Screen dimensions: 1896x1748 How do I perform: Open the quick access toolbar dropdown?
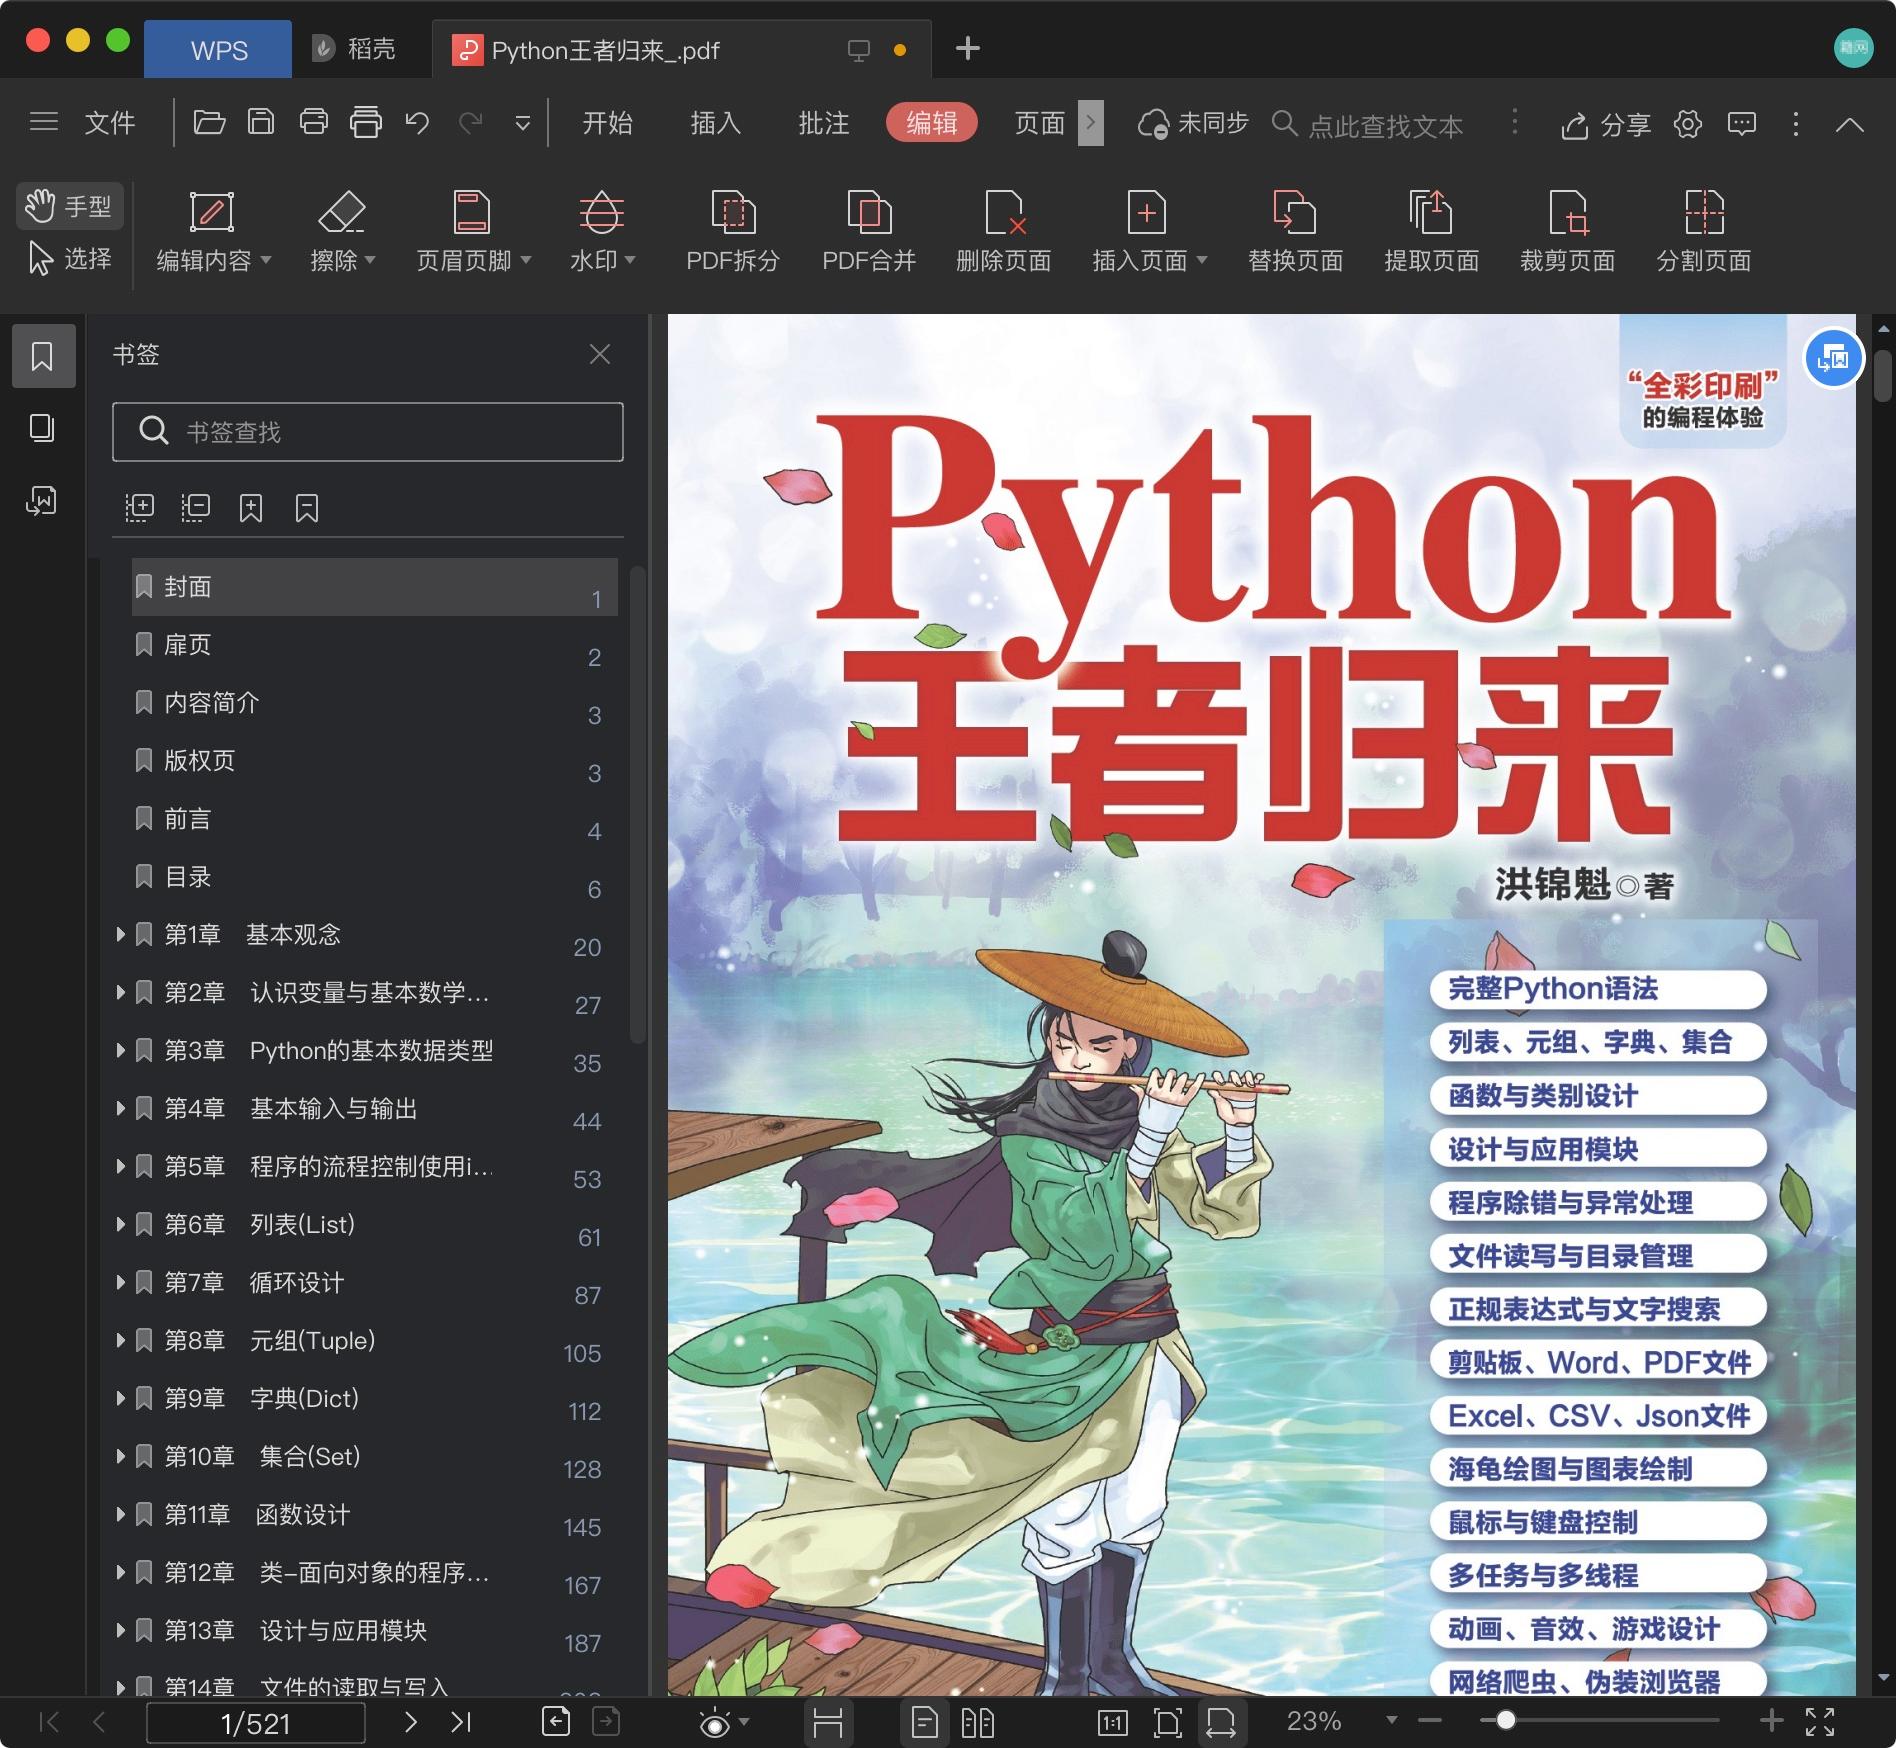click(x=522, y=123)
